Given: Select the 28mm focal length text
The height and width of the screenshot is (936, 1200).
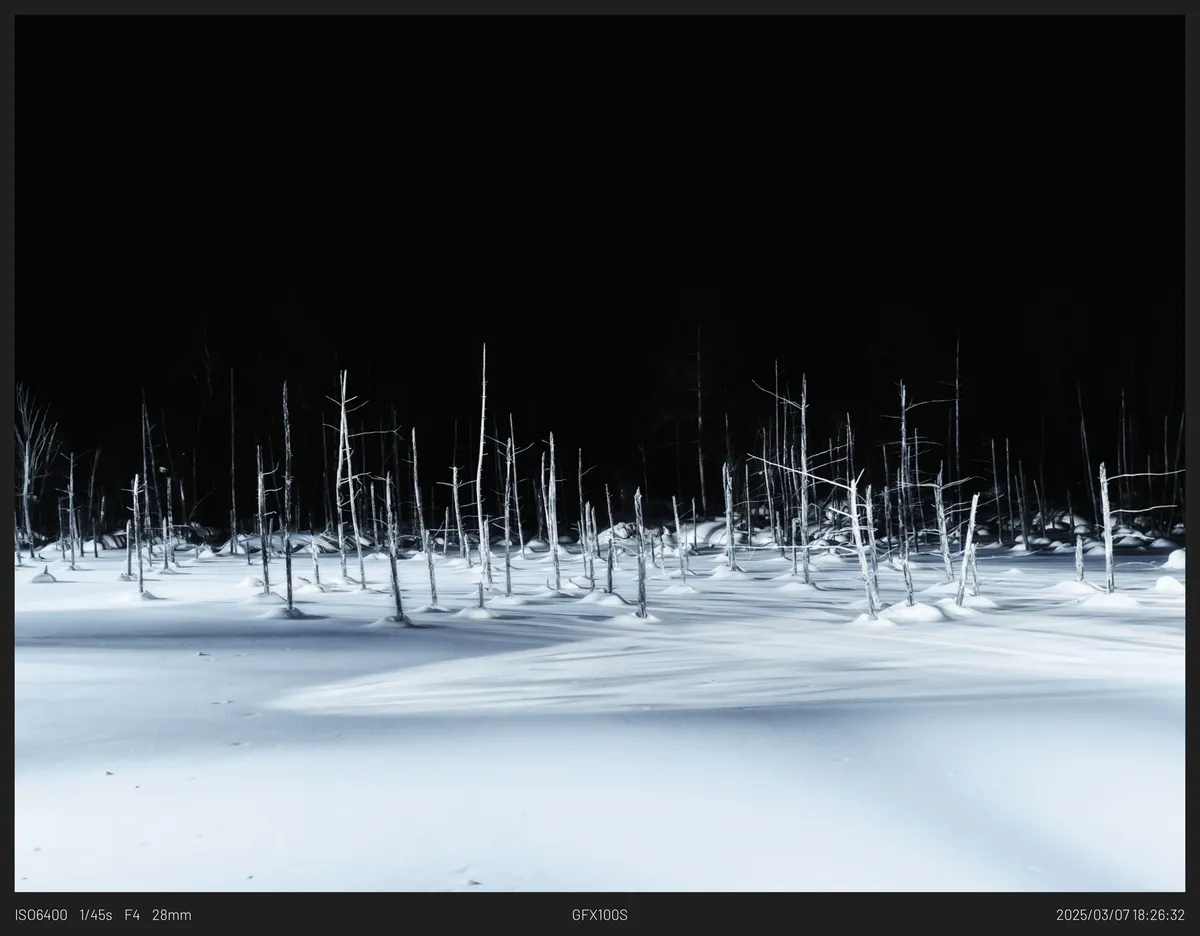Looking at the screenshot, I should coord(172,915).
